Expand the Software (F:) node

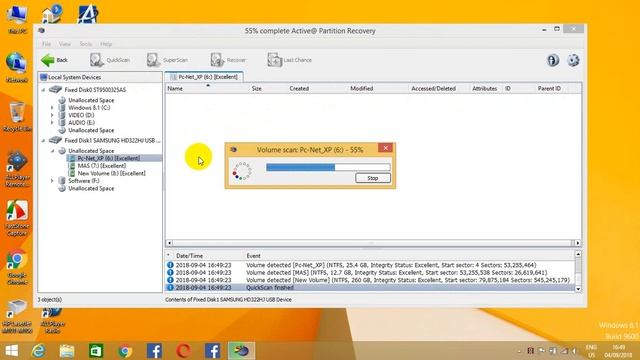pyautogui.click(x=52, y=180)
